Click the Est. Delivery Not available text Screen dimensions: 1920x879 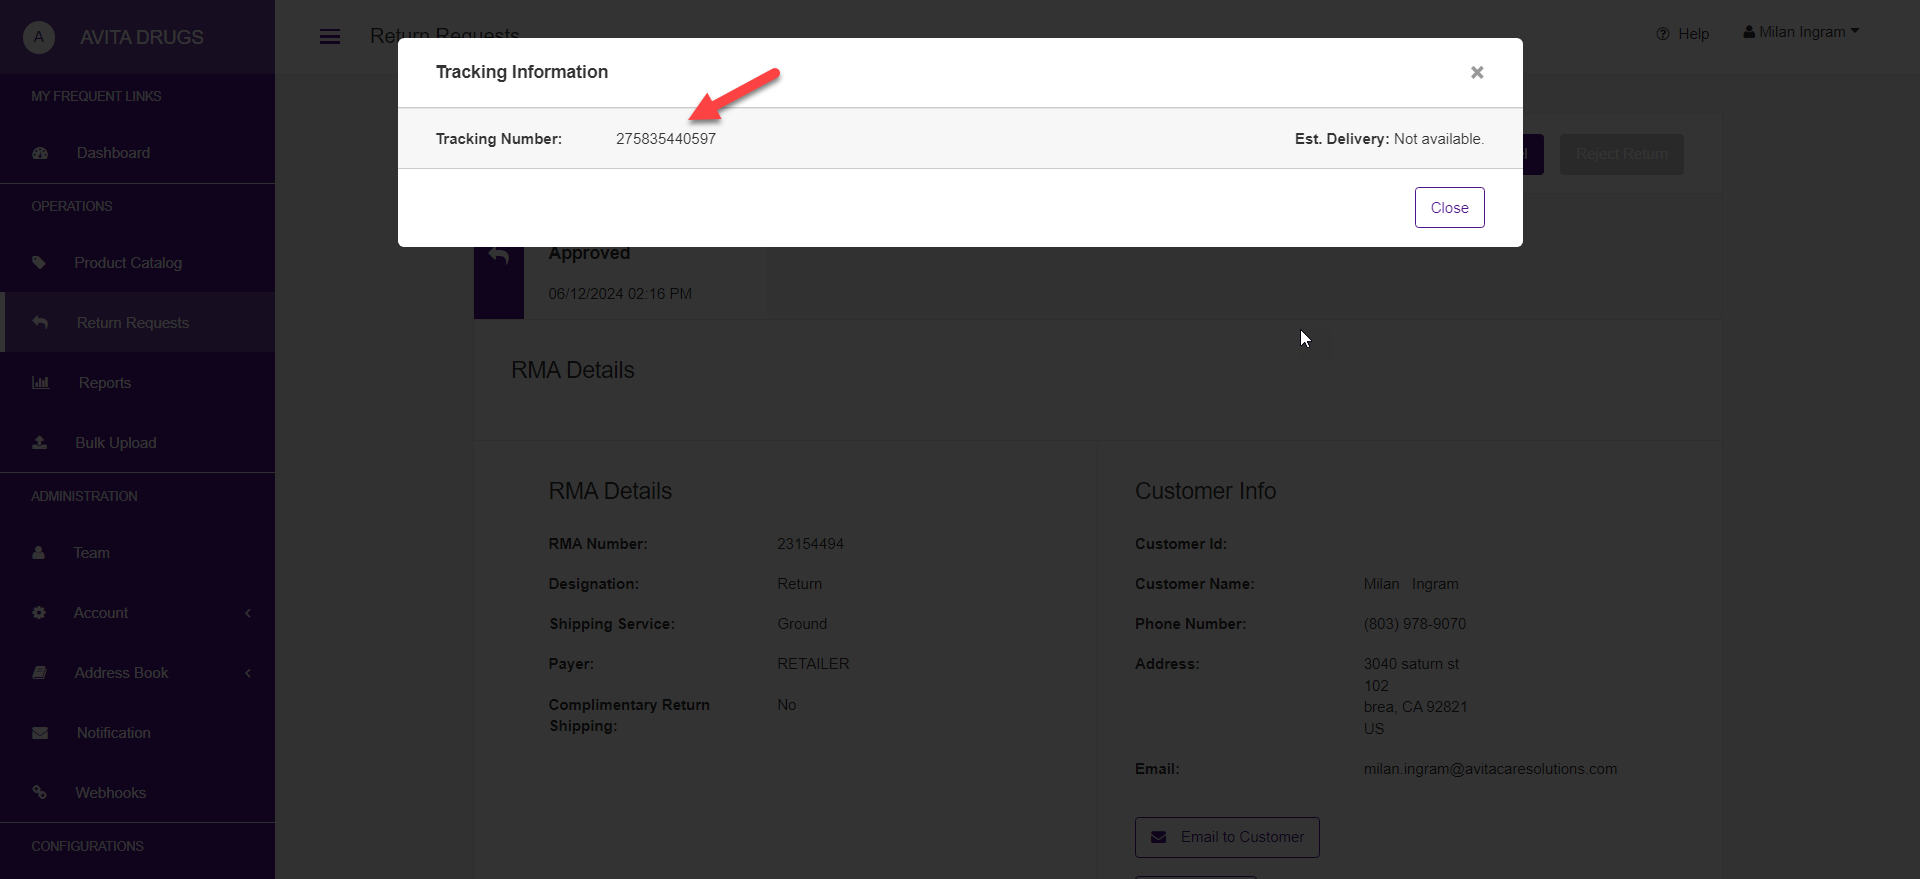click(x=1389, y=139)
